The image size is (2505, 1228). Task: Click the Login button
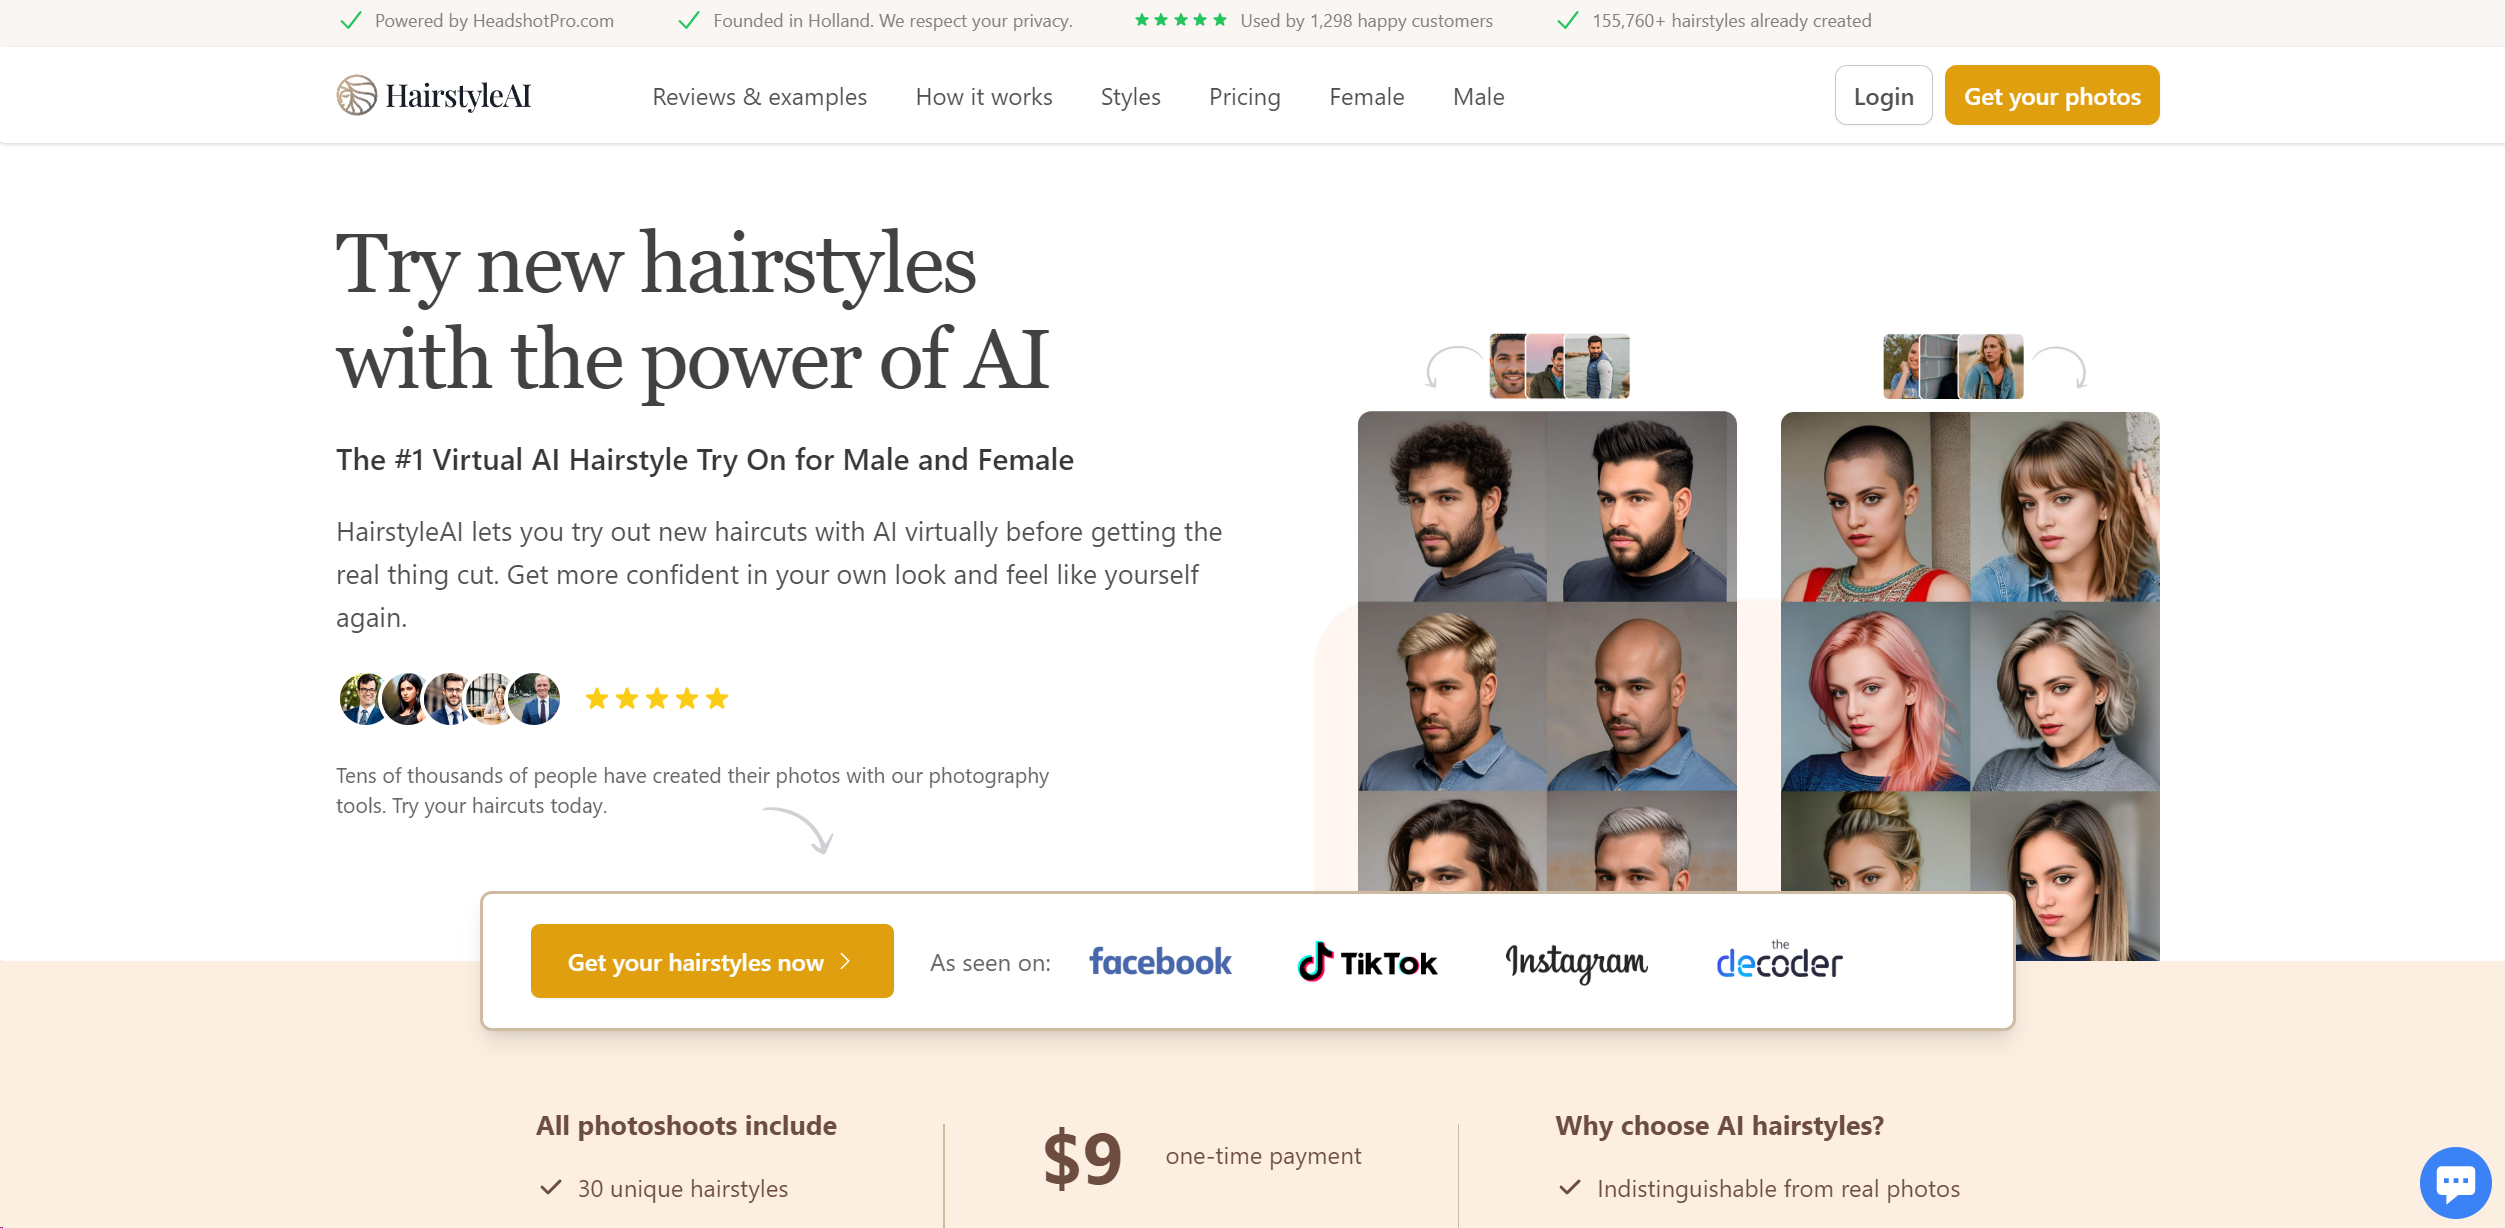1882,96
